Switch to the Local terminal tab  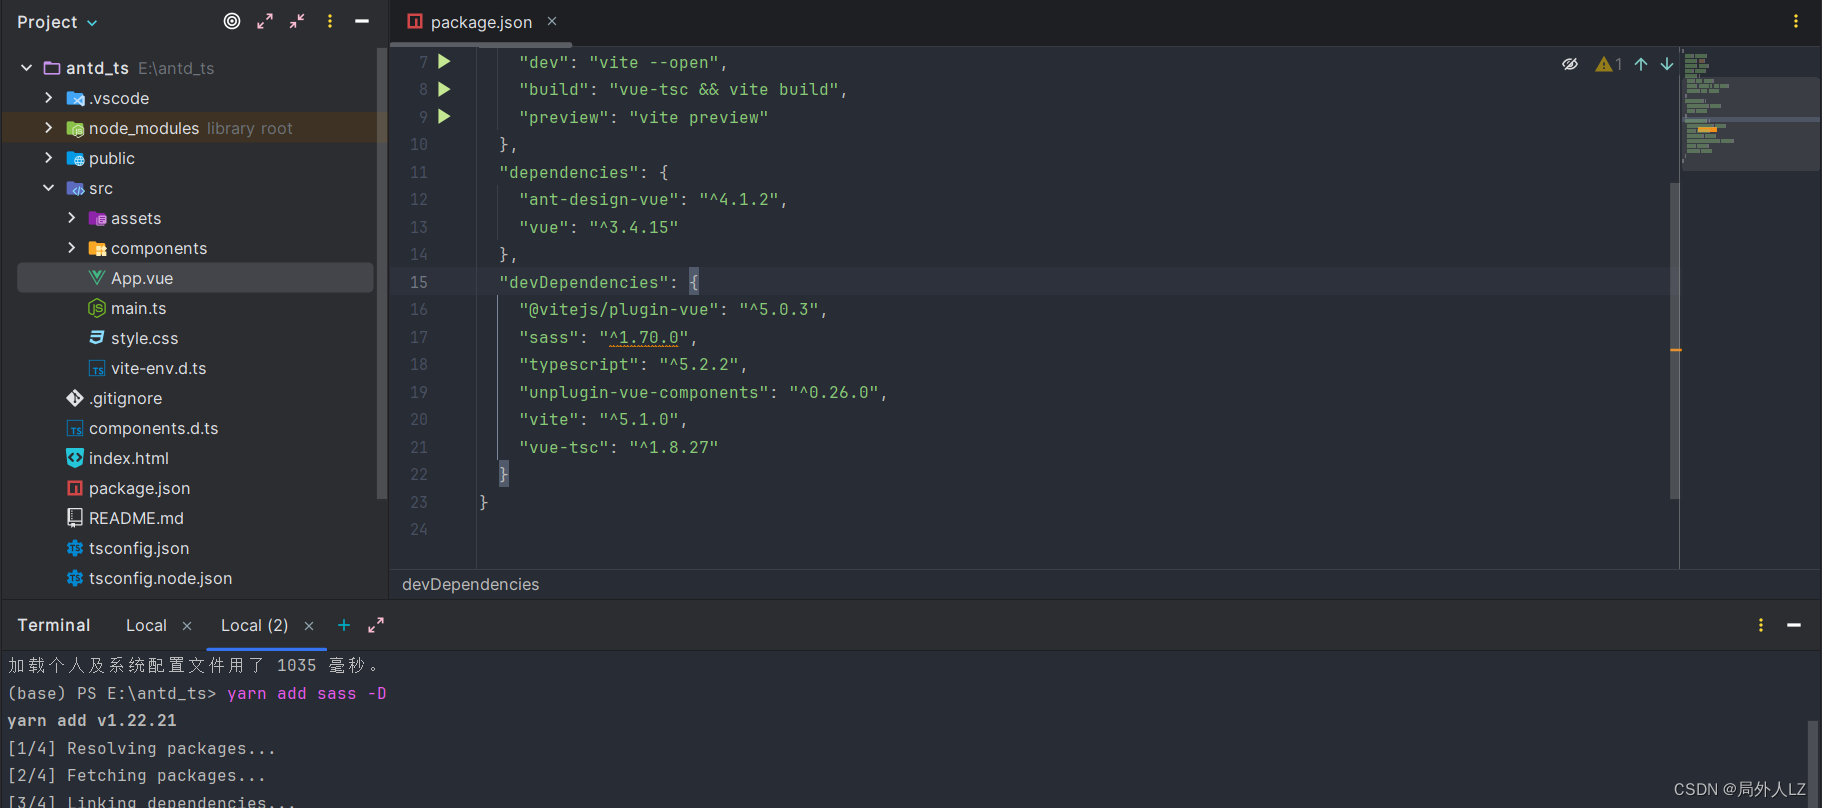click(146, 625)
